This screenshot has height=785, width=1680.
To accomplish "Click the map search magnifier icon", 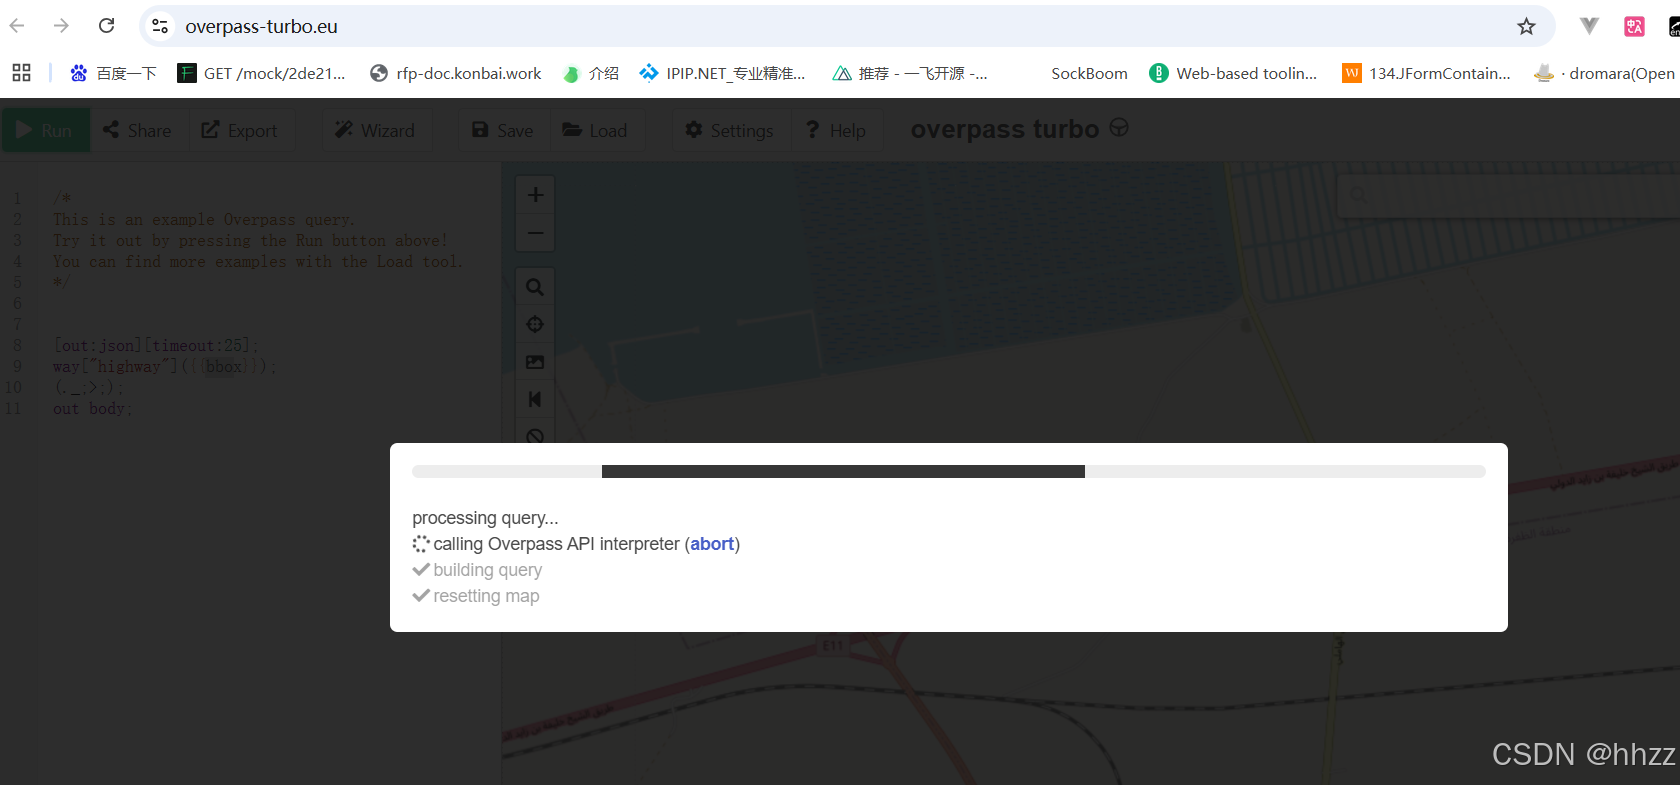I will 535,287.
